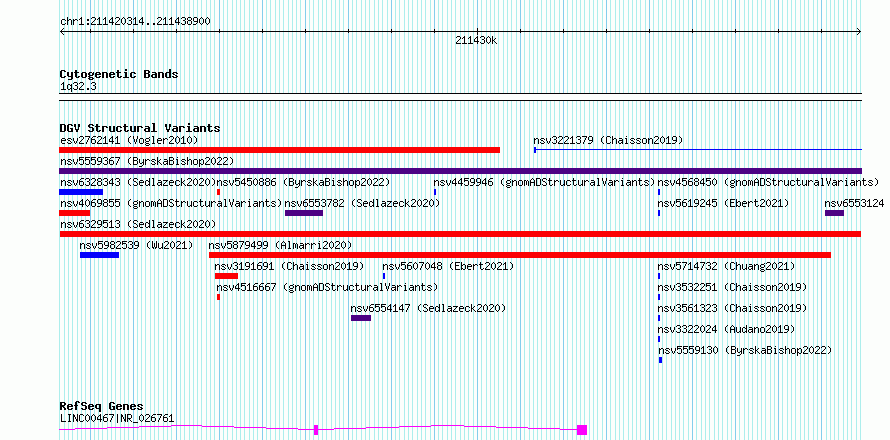Select the small magenta LINC00467 exon

pos(316,430)
